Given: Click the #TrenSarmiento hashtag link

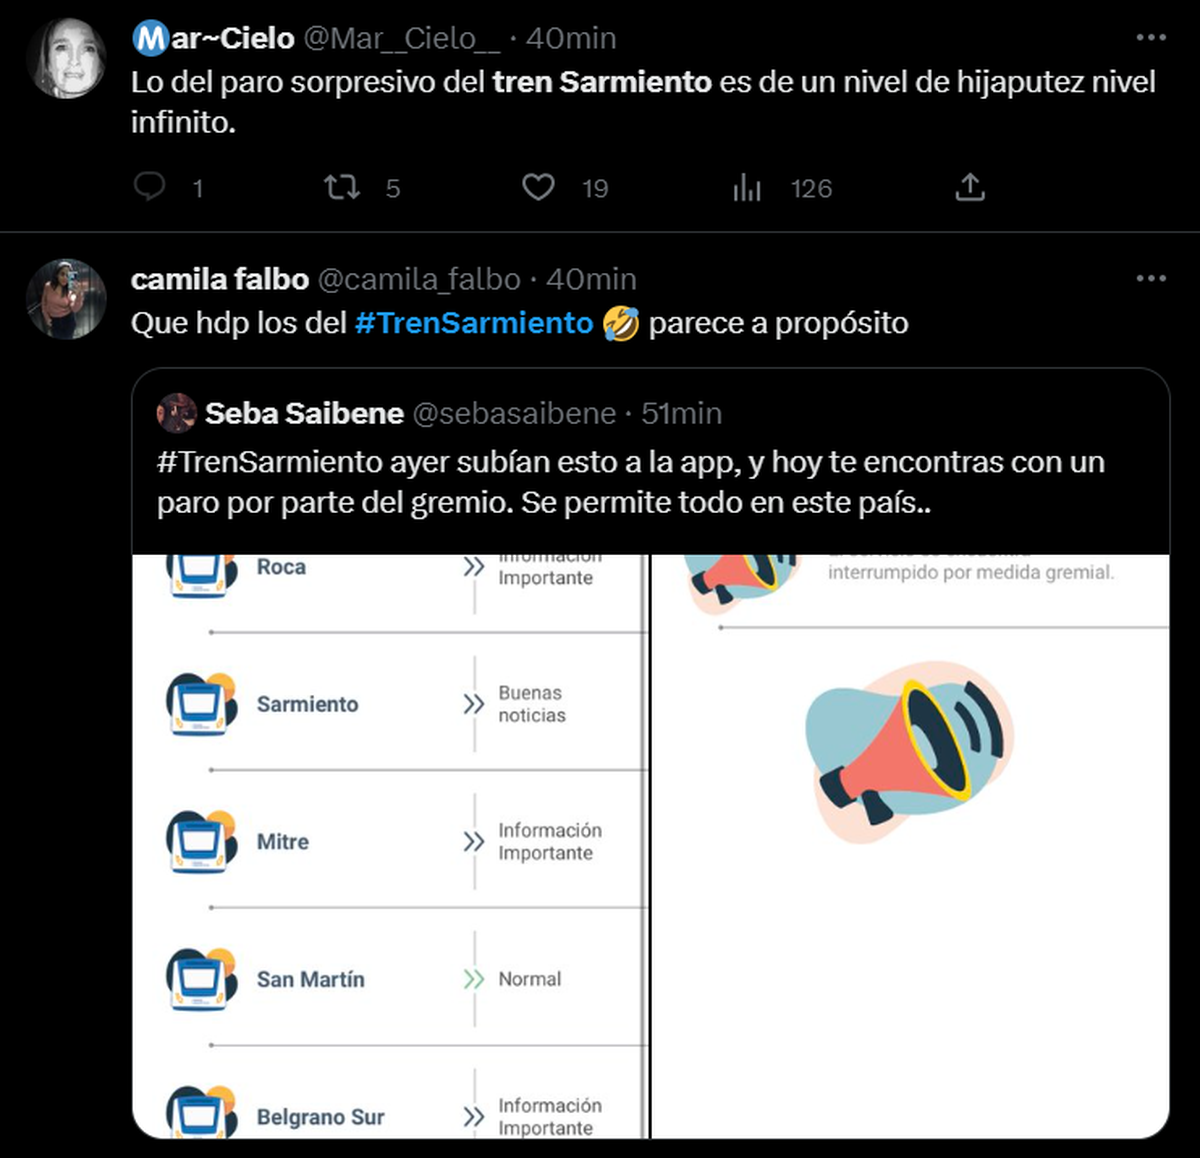Looking at the screenshot, I should (474, 323).
